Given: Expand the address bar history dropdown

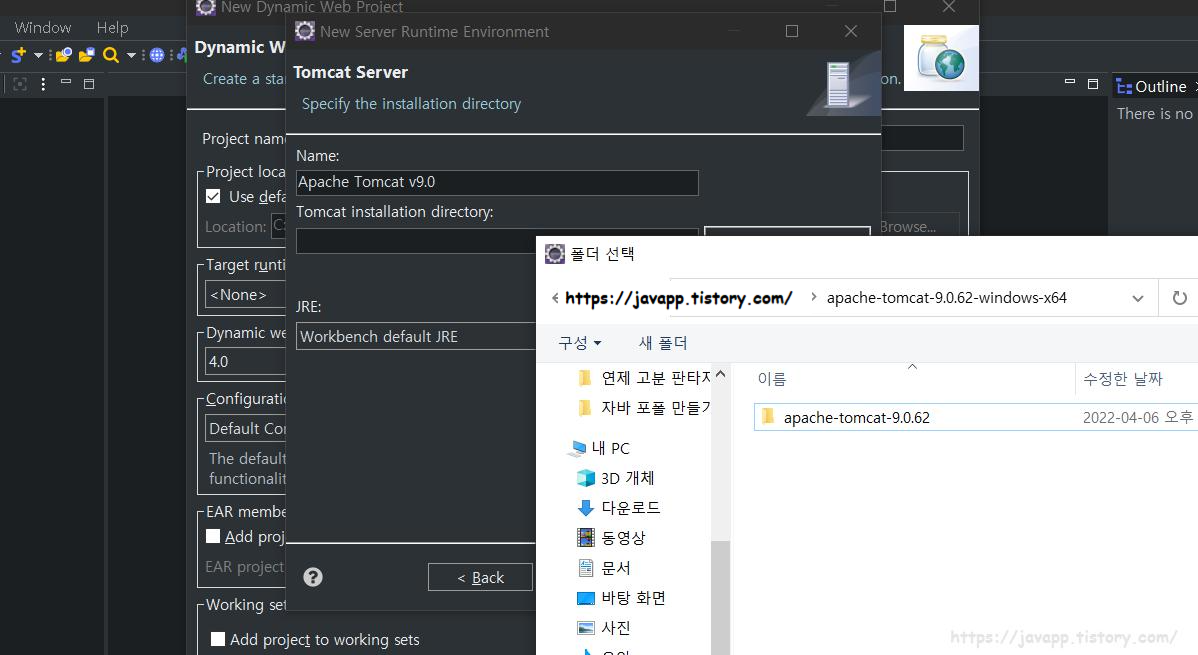Looking at the screenshot, I should point(1138,298).
